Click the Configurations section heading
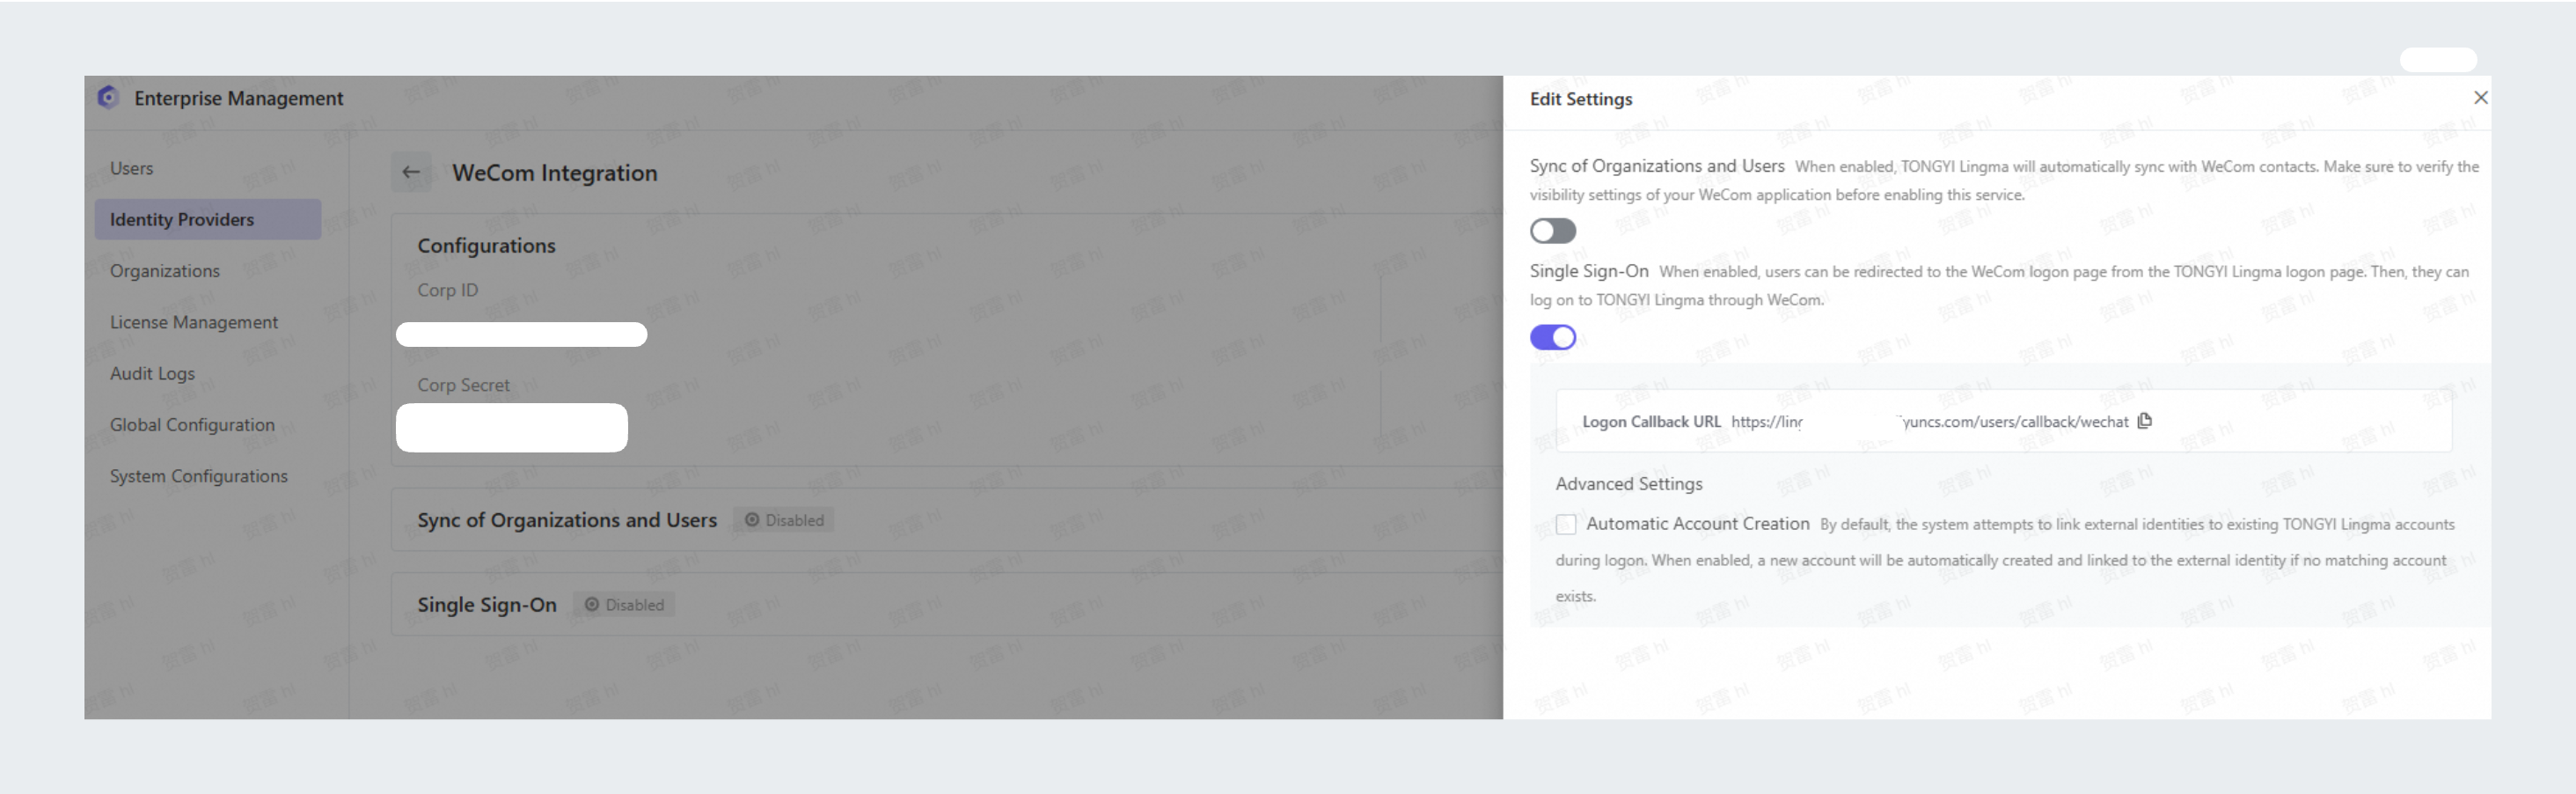This screenshot has width=2576, height=794. pos(486,245)
